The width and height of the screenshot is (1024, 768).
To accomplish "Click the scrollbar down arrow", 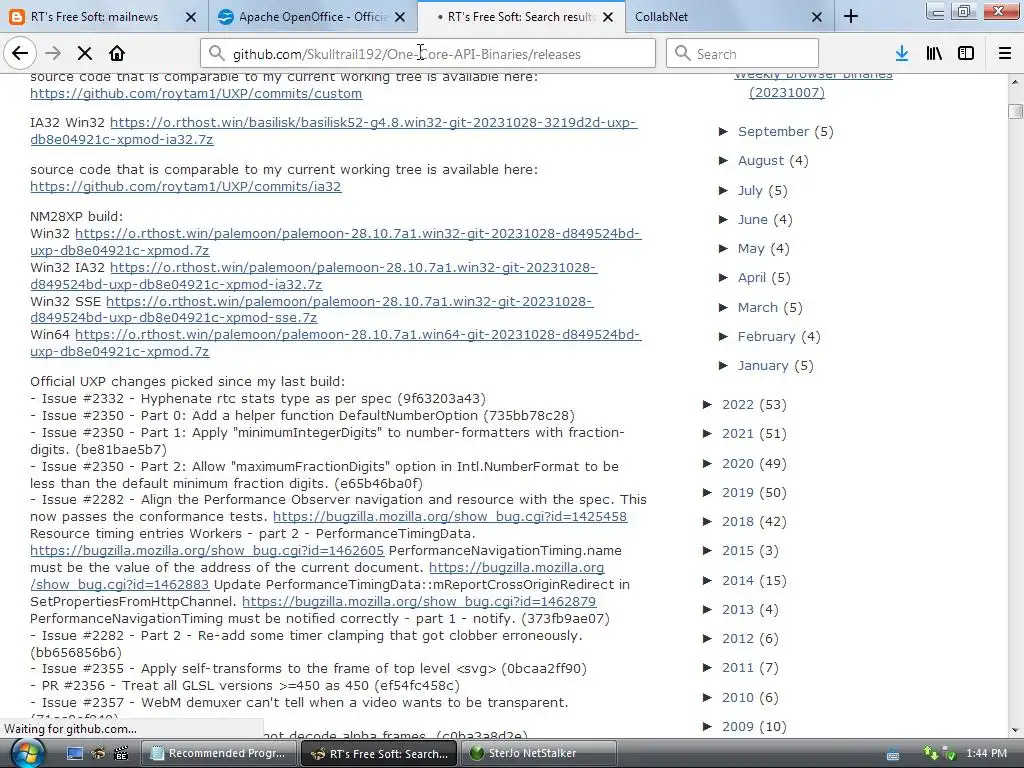I will pos(1015,730).
